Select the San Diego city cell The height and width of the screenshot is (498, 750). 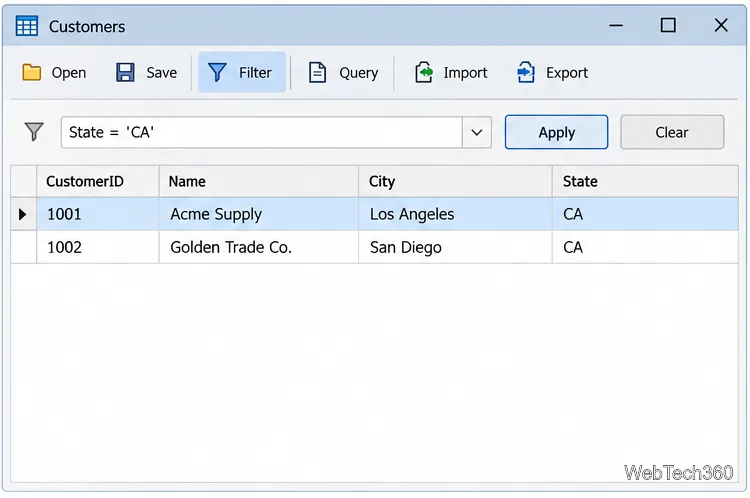pos(455,247)
